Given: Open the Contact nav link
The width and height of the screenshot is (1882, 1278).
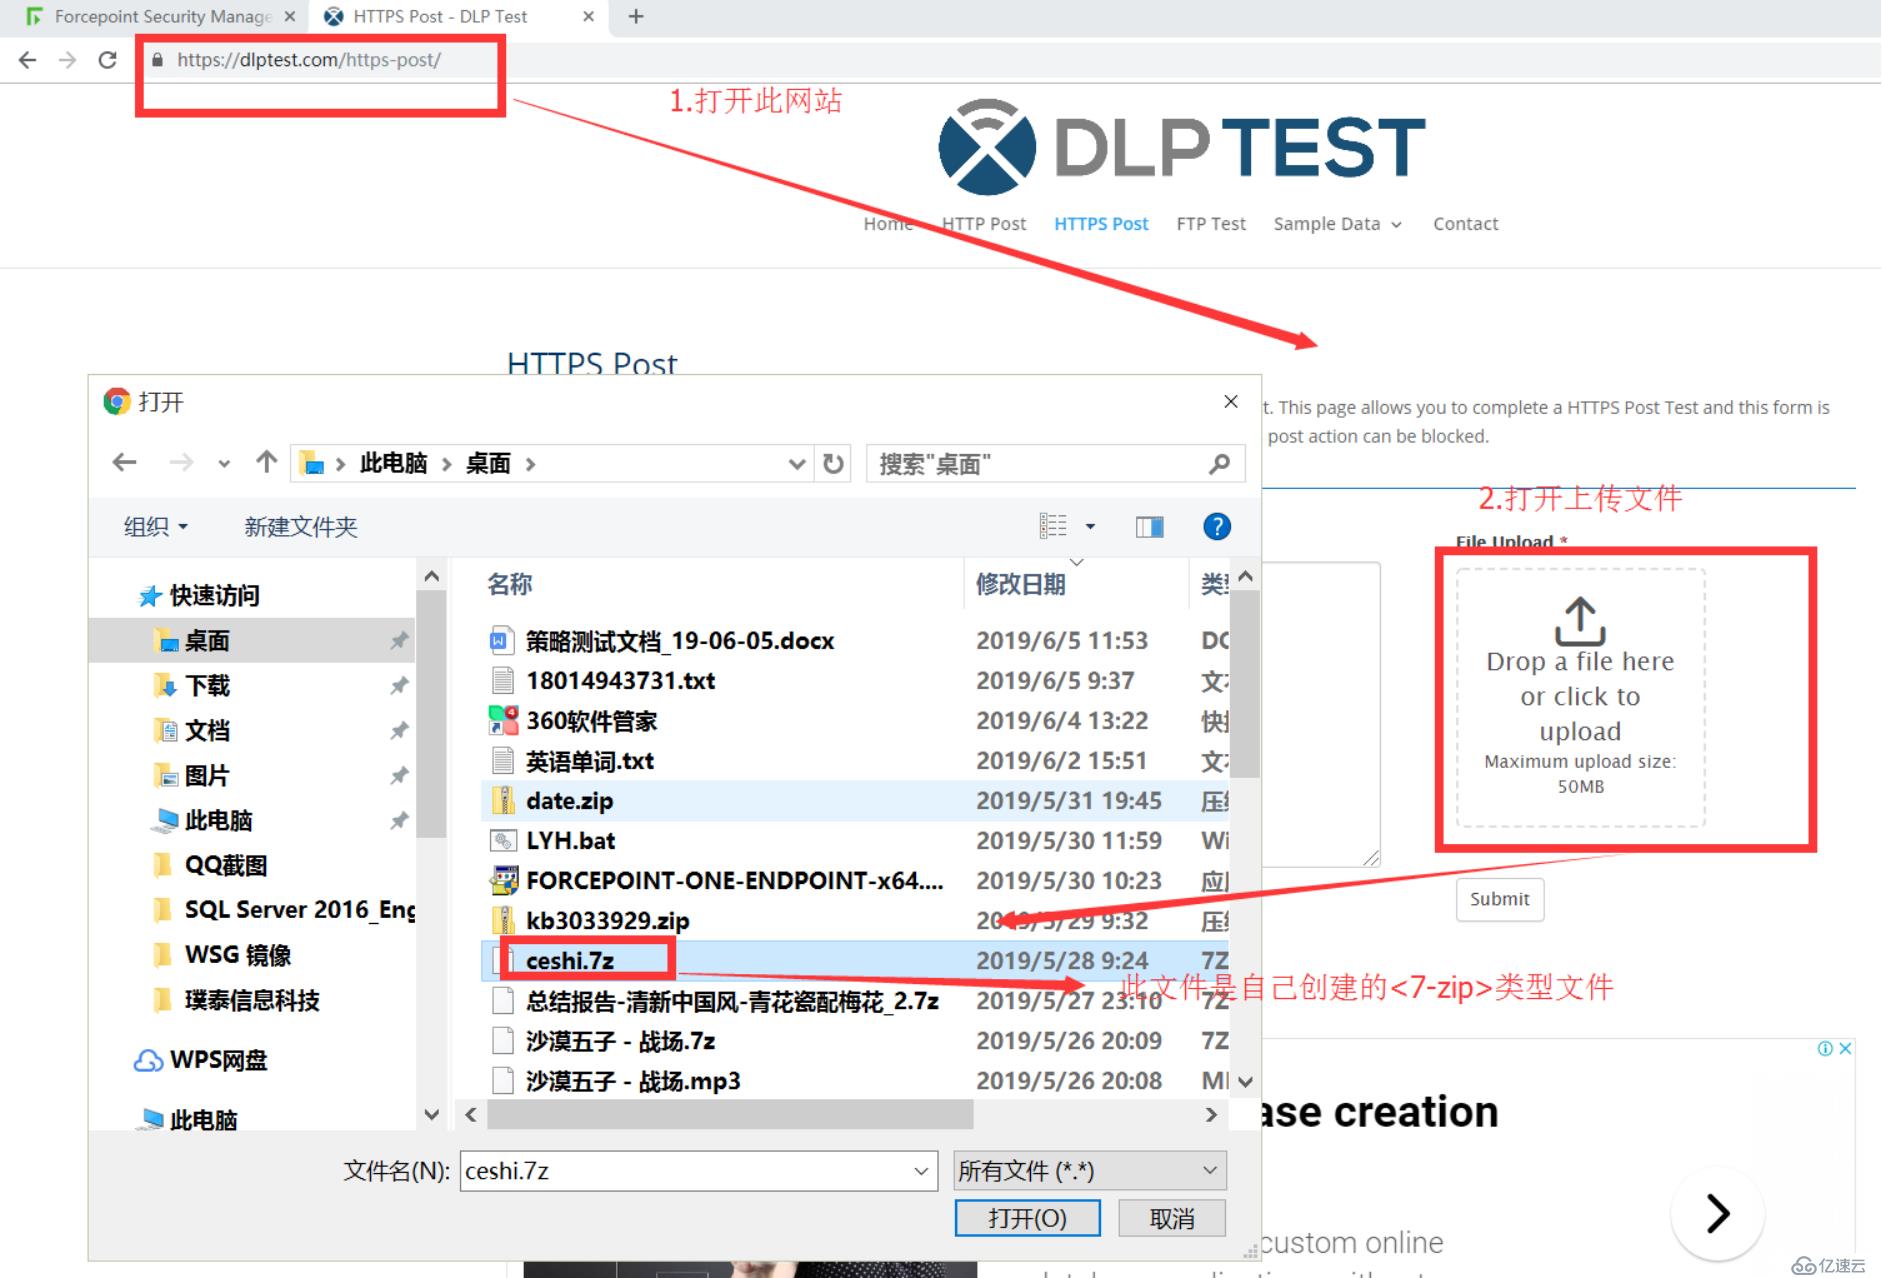Looking at the screenshot, I should (1465, 224).
